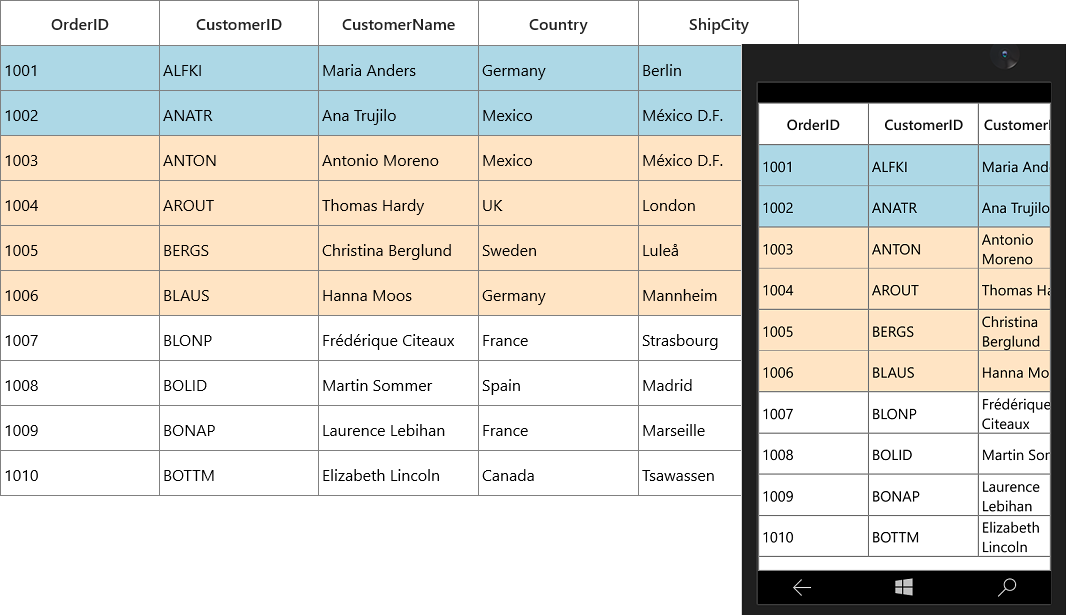Select the London ship city cell
This screenshot has height=615, width=1067.
(690, 203)
